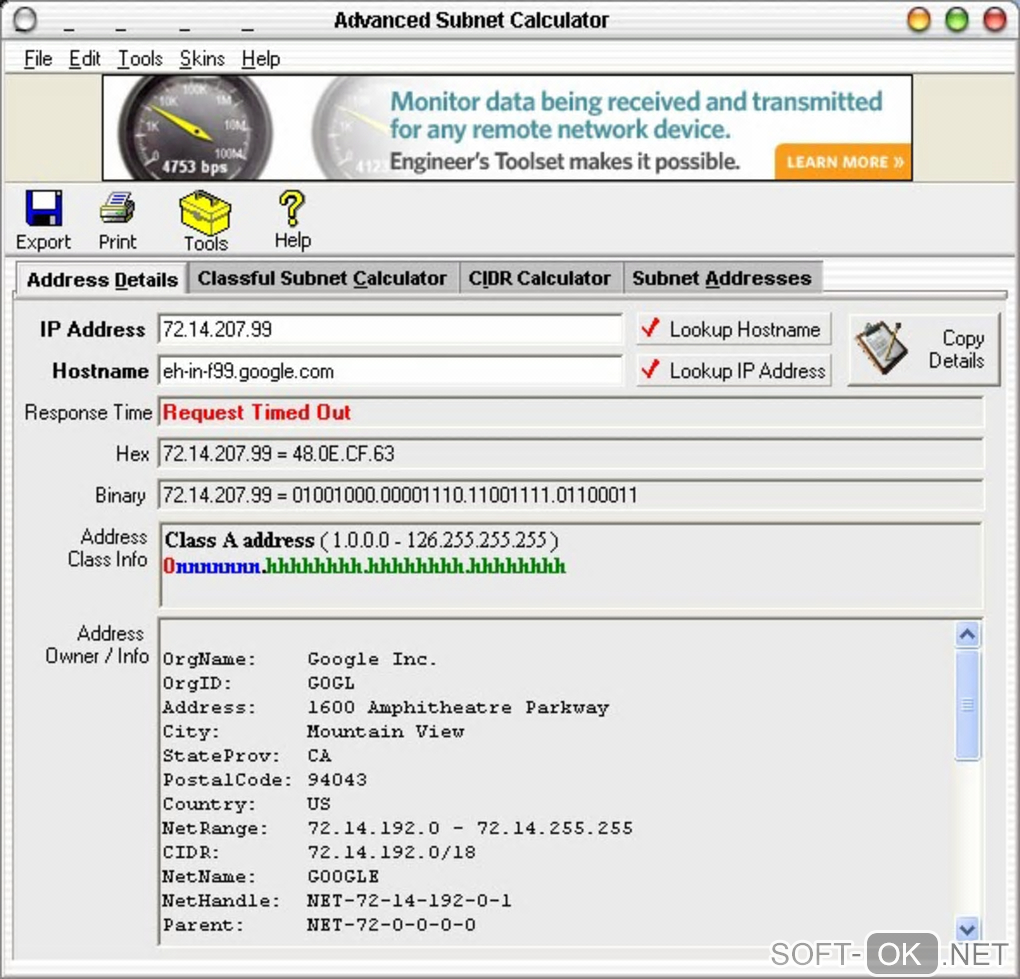Screen dimensions: 1020x979
Task: Switch to the Subnet Addresses tab
Action: click(722, 278)
